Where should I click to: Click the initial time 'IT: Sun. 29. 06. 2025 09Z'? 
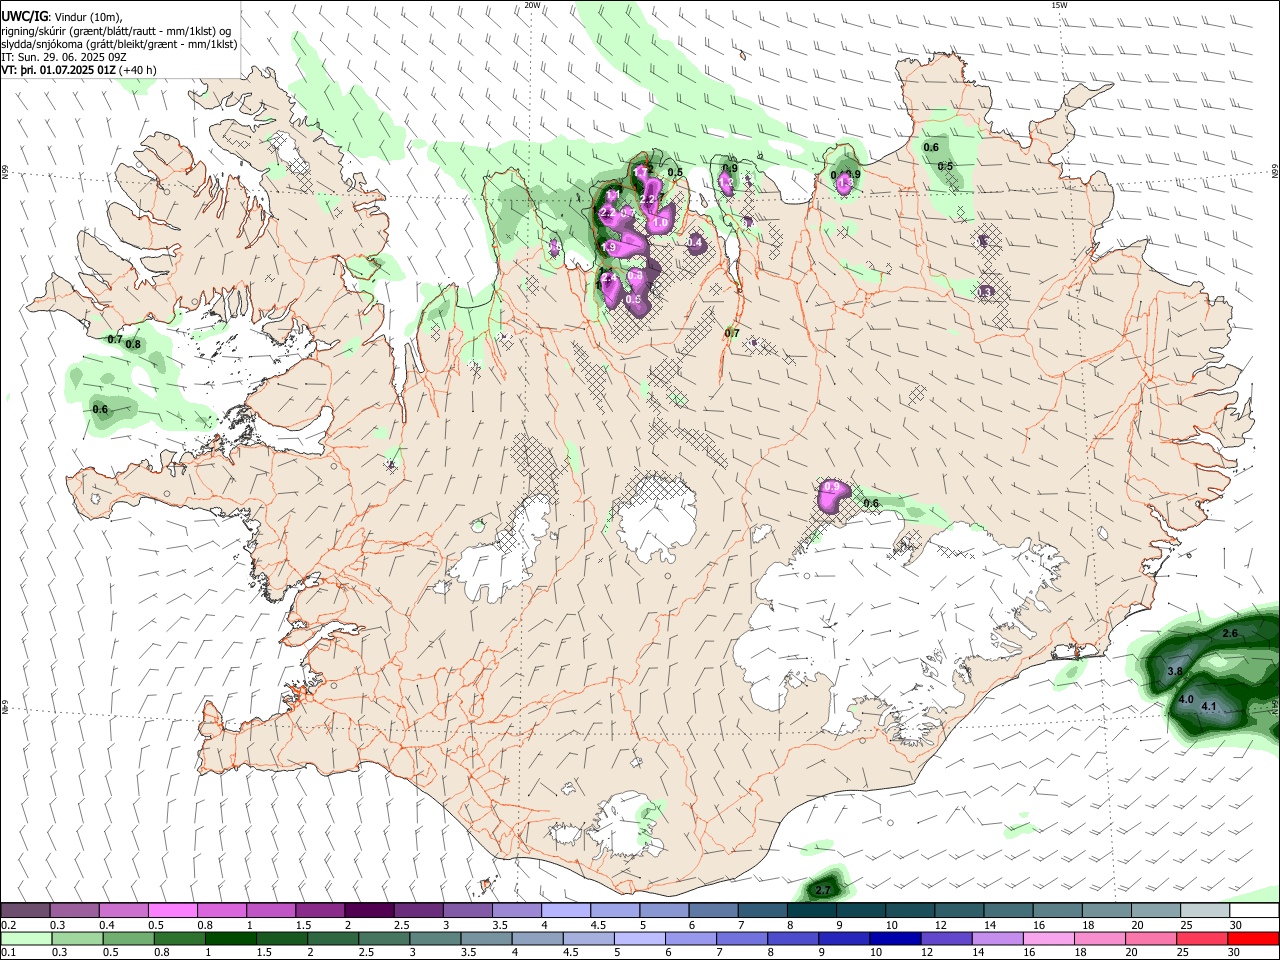click(64, 57)
